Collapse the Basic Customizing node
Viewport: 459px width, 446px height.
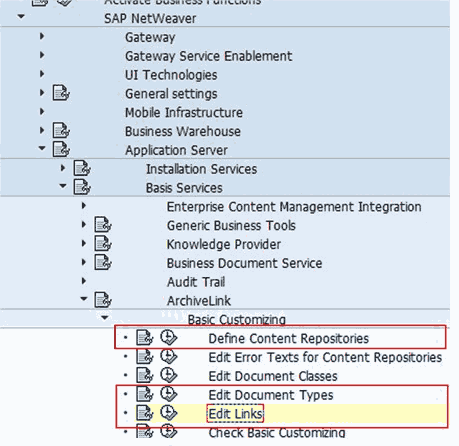pyautogui.click(x=104, y=317)
